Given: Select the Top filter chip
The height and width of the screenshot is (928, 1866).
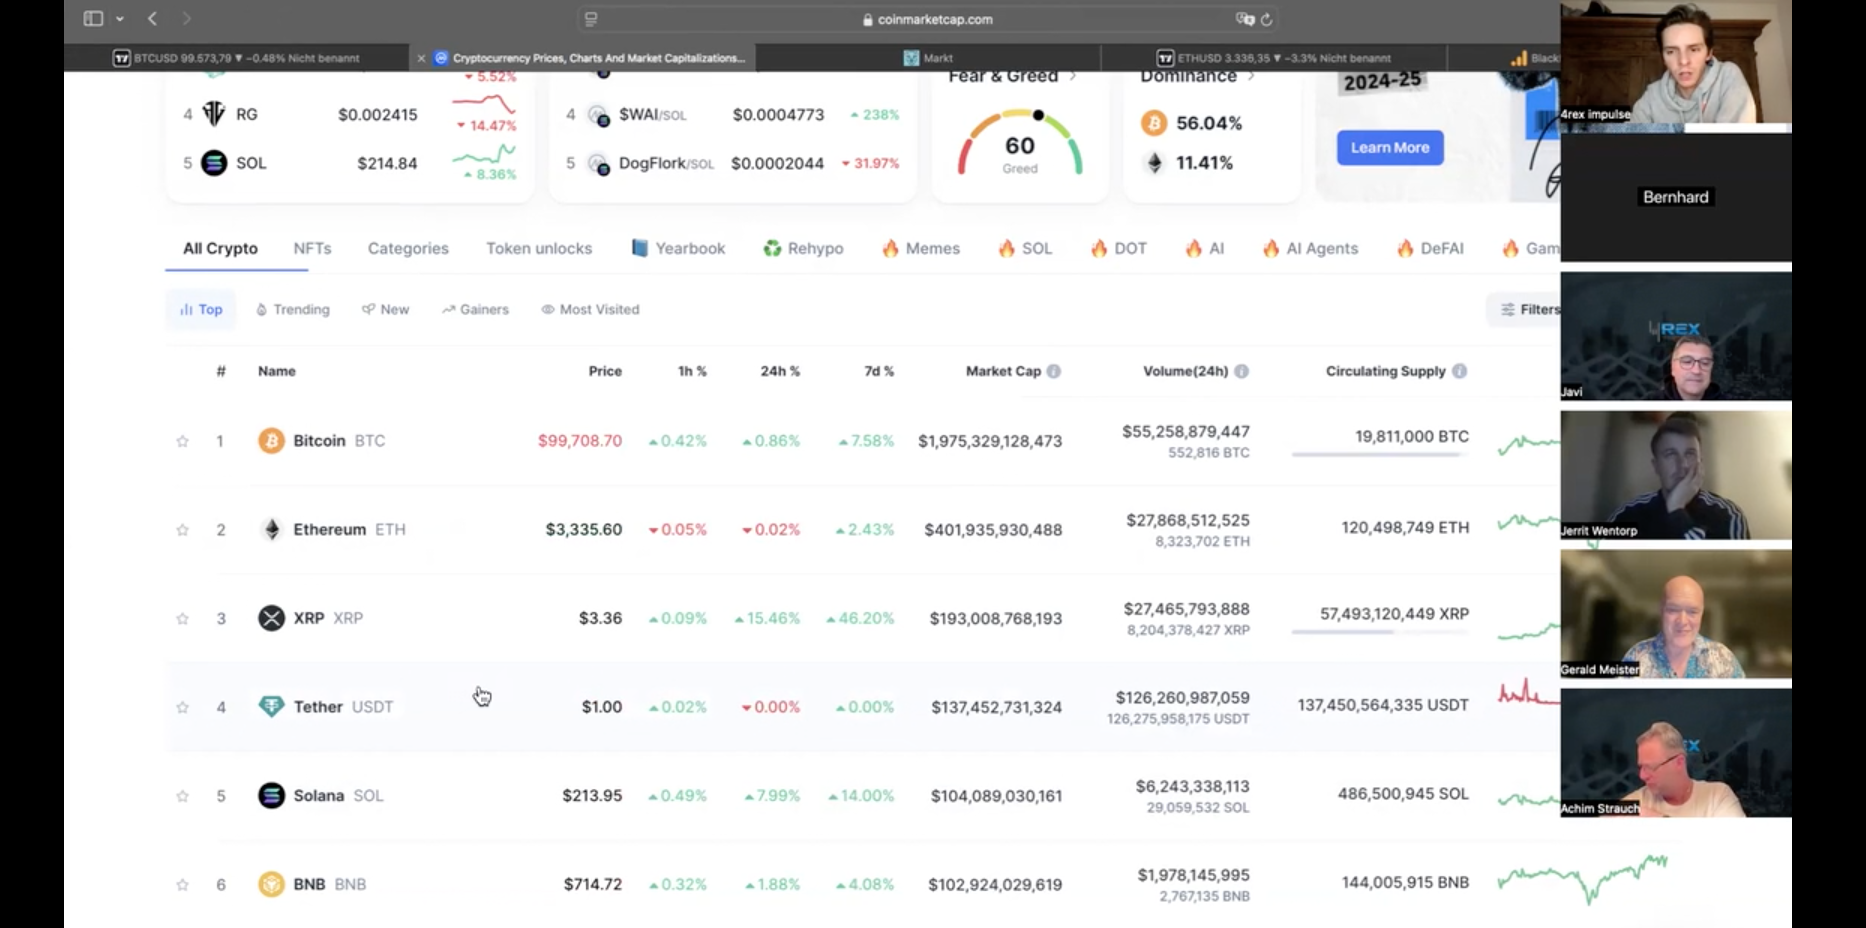Looking at the screenshot, I should pos(200,309).
